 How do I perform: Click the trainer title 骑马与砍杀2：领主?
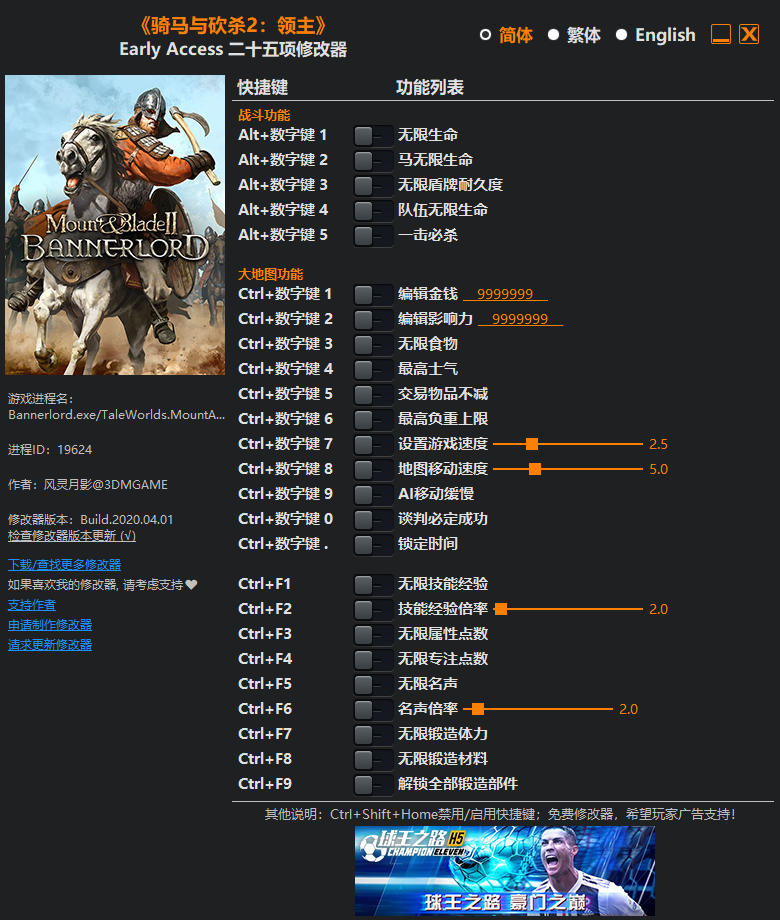[233, 25]
